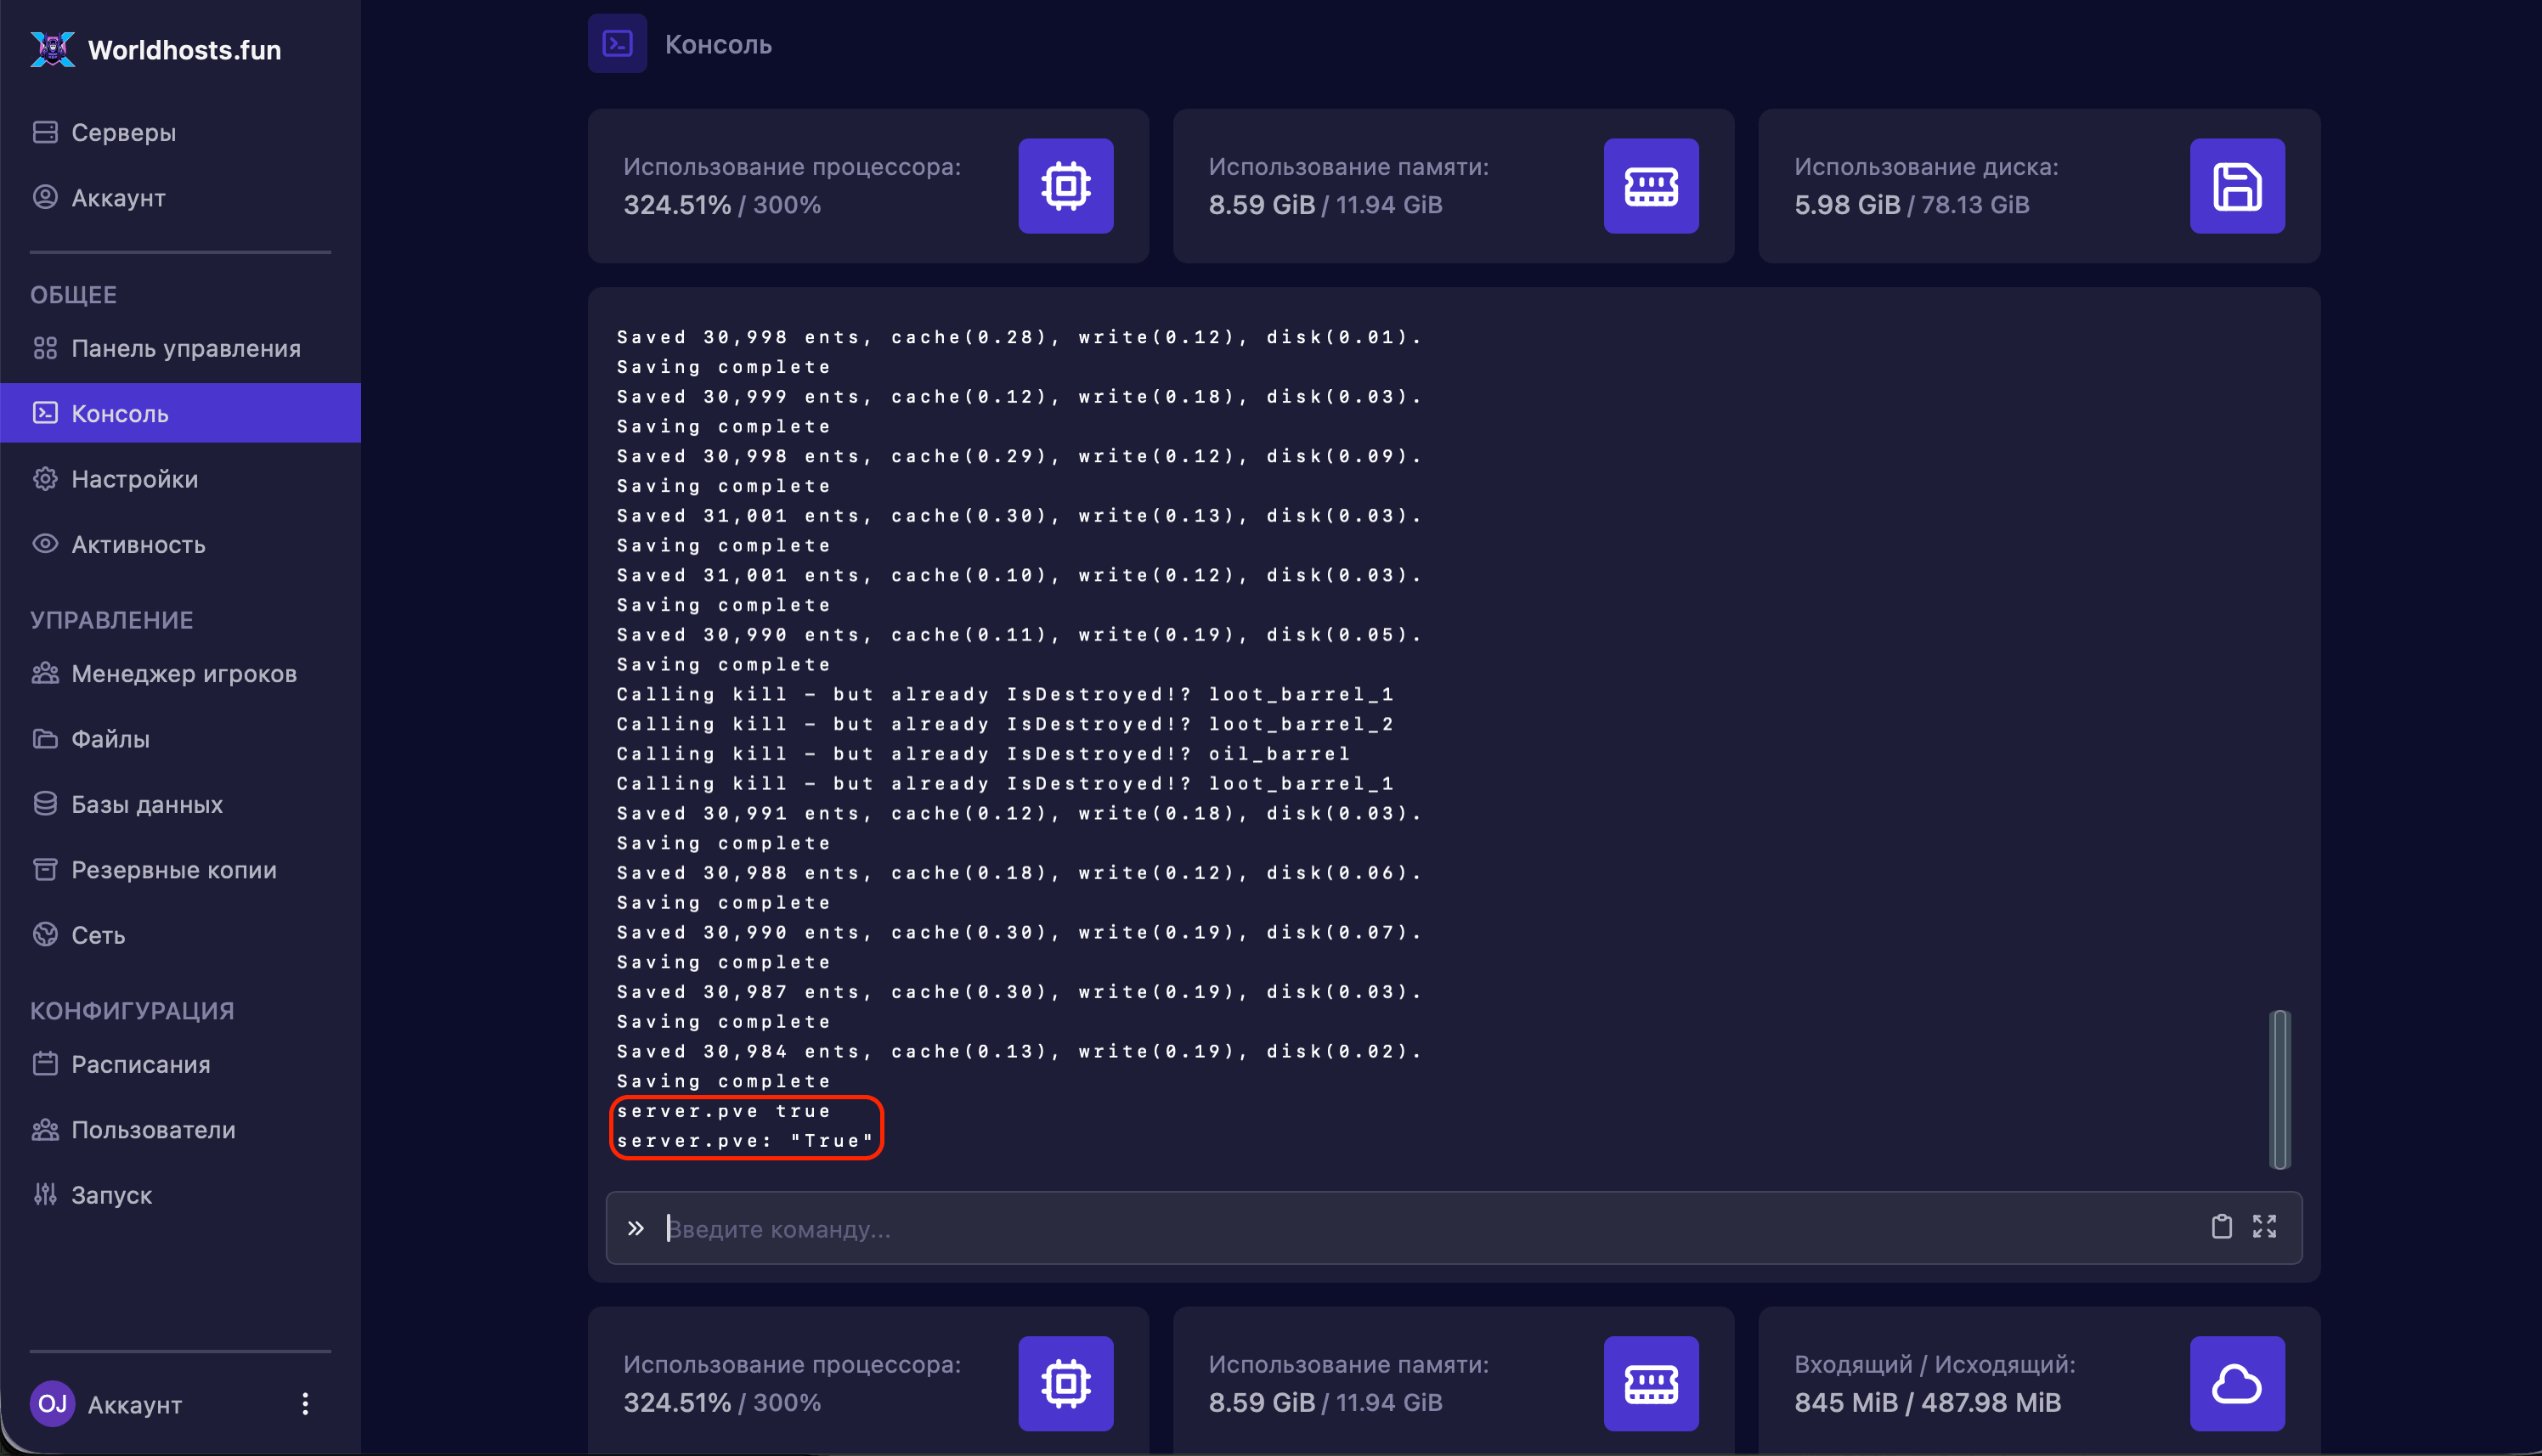2542x1456 pixels.
Task: Click the sliders icon beside Запуск
Action: (45, 1195)
